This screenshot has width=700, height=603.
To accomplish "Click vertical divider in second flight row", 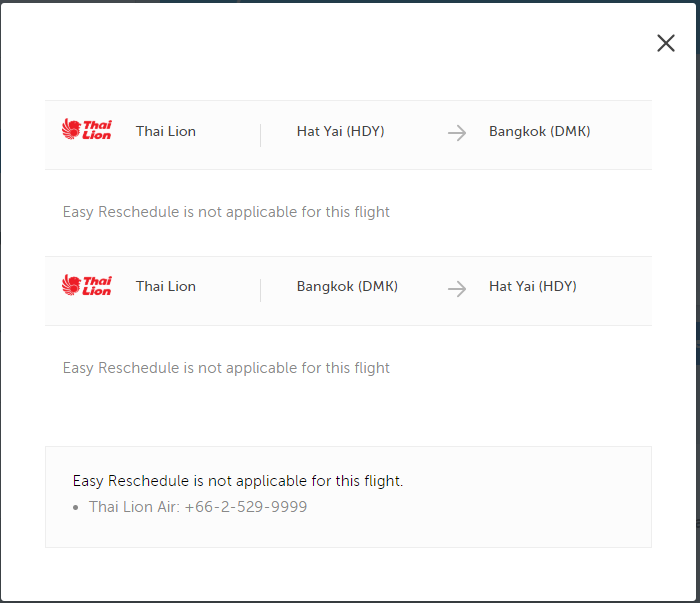I will 260,291.
